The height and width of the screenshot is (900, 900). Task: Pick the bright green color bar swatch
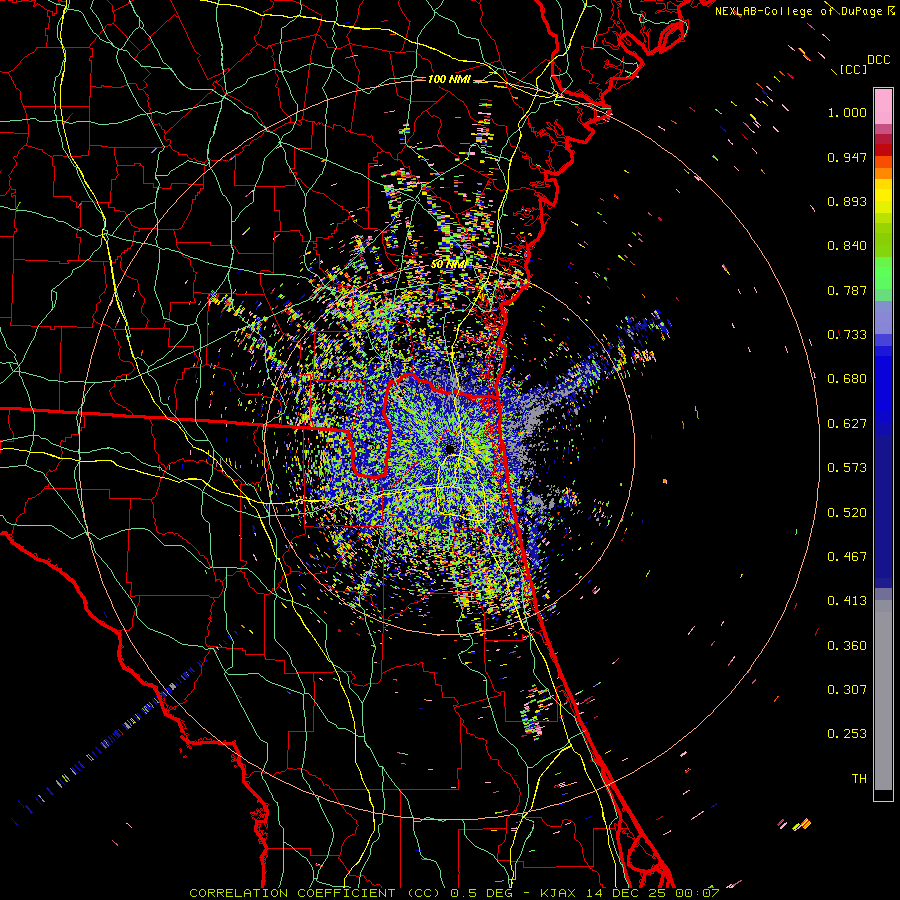tap(883, 273)
